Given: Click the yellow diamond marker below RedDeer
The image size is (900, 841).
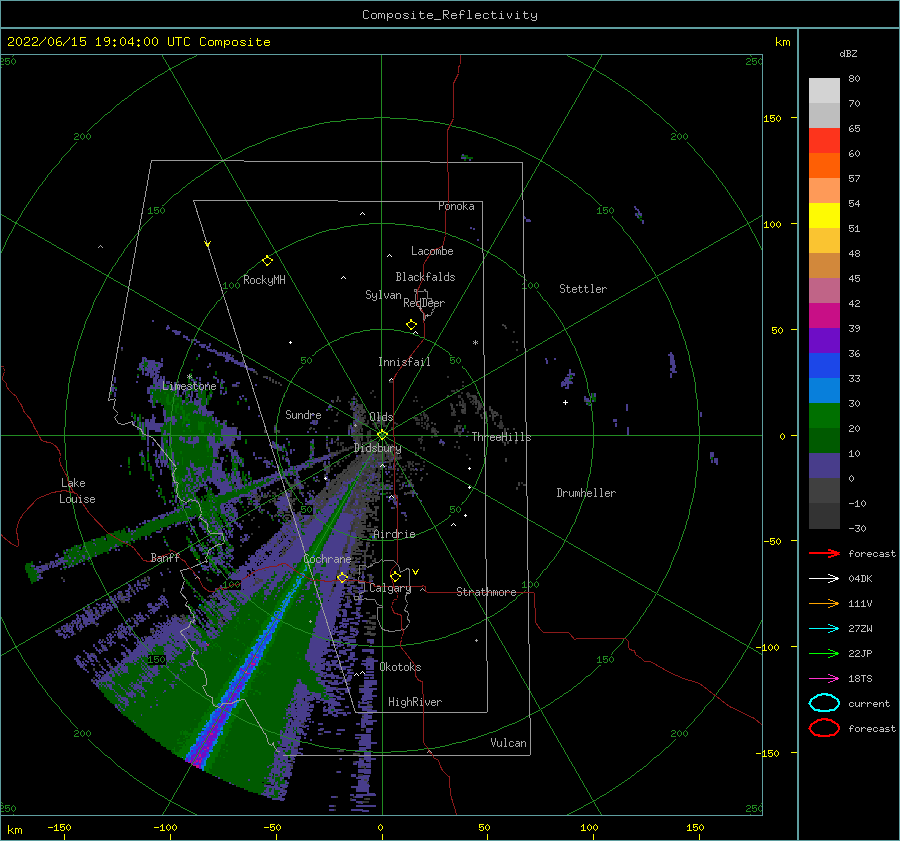Looking at the screenshot, I should 411,325.
